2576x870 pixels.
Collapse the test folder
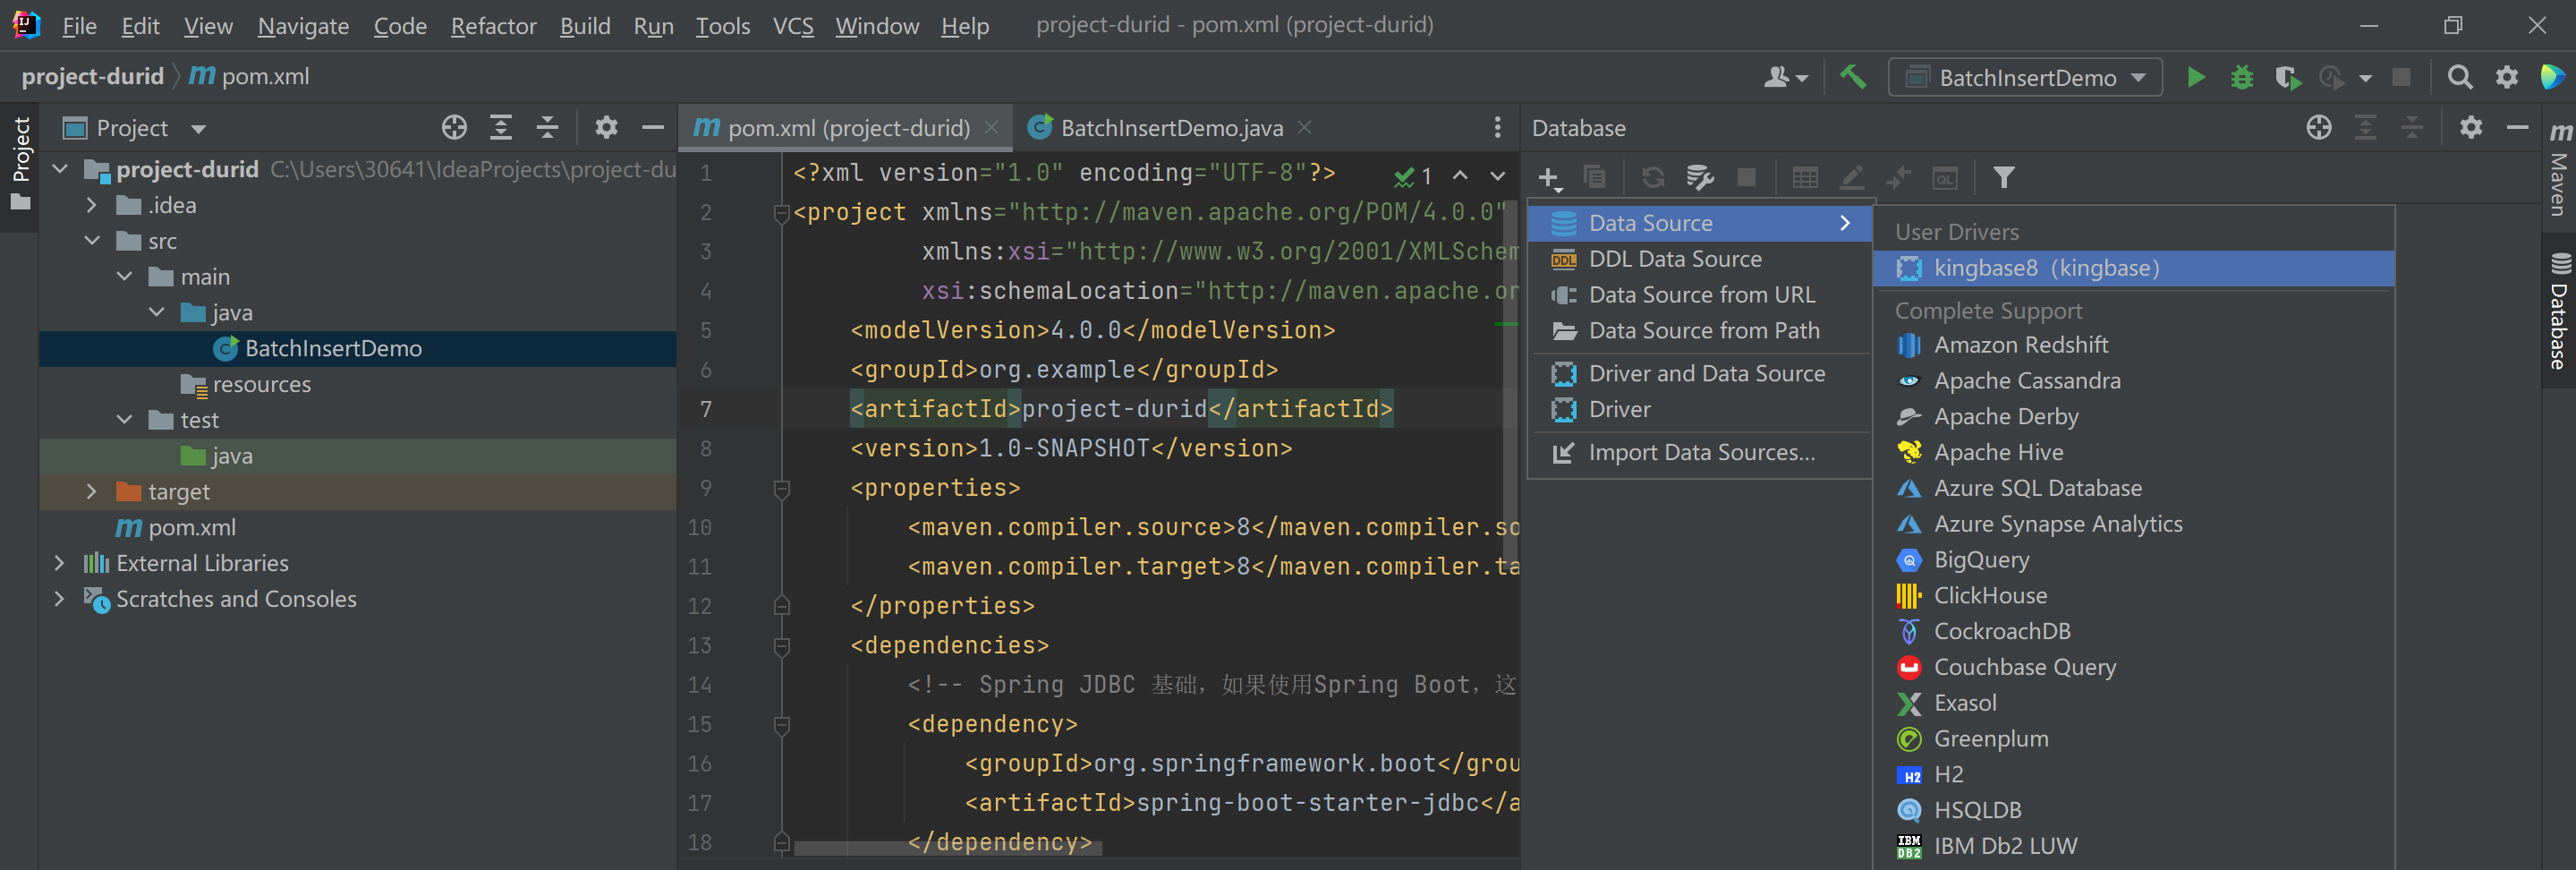click(x=124, y=420)
